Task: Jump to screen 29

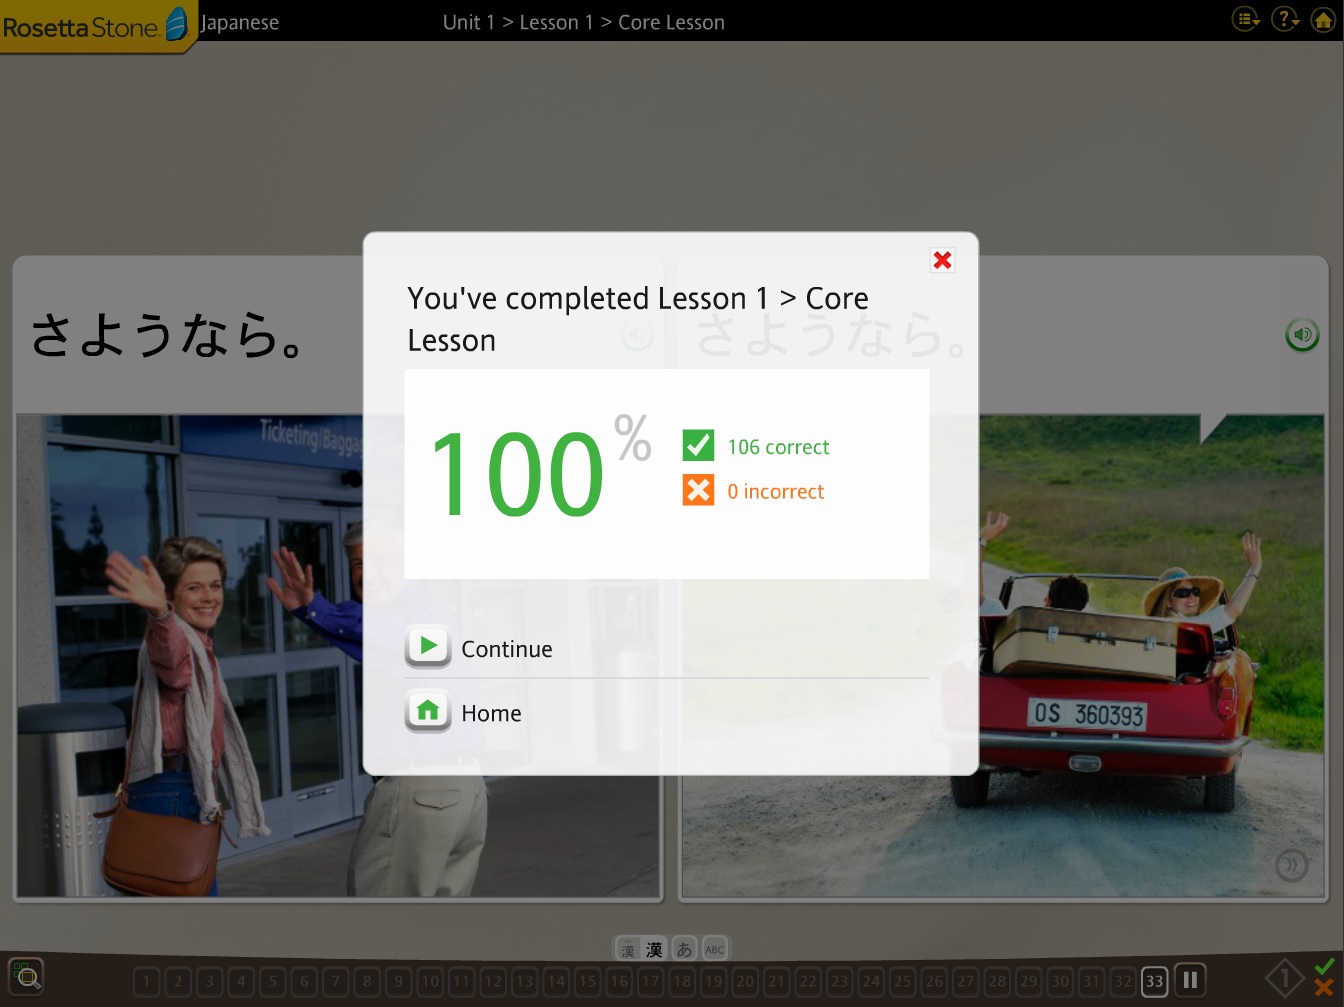Action: (x=1028, y=981)
